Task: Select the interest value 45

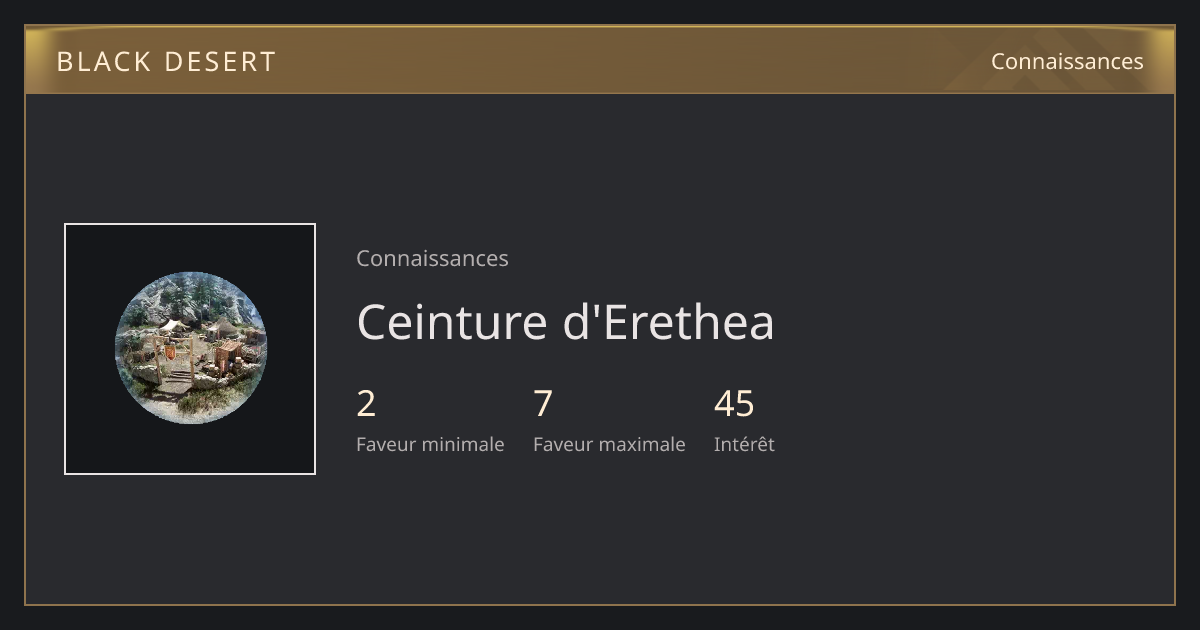Action: (734, 404)
